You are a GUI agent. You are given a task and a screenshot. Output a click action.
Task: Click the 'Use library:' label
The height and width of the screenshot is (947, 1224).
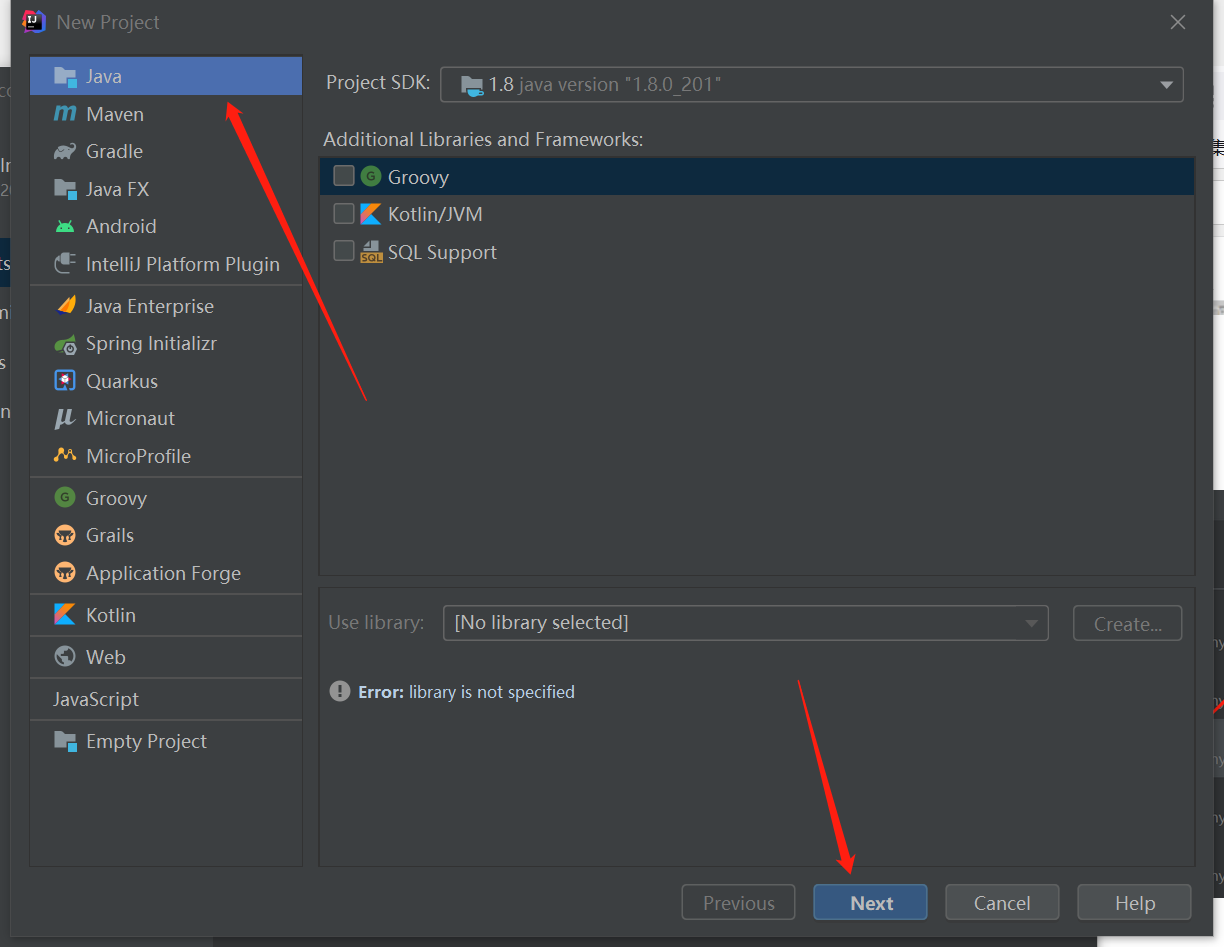click(376, 622)
